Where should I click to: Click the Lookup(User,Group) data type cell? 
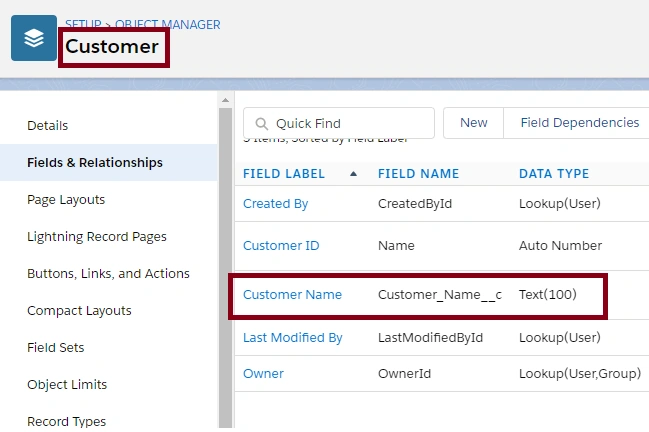point(580,374)
